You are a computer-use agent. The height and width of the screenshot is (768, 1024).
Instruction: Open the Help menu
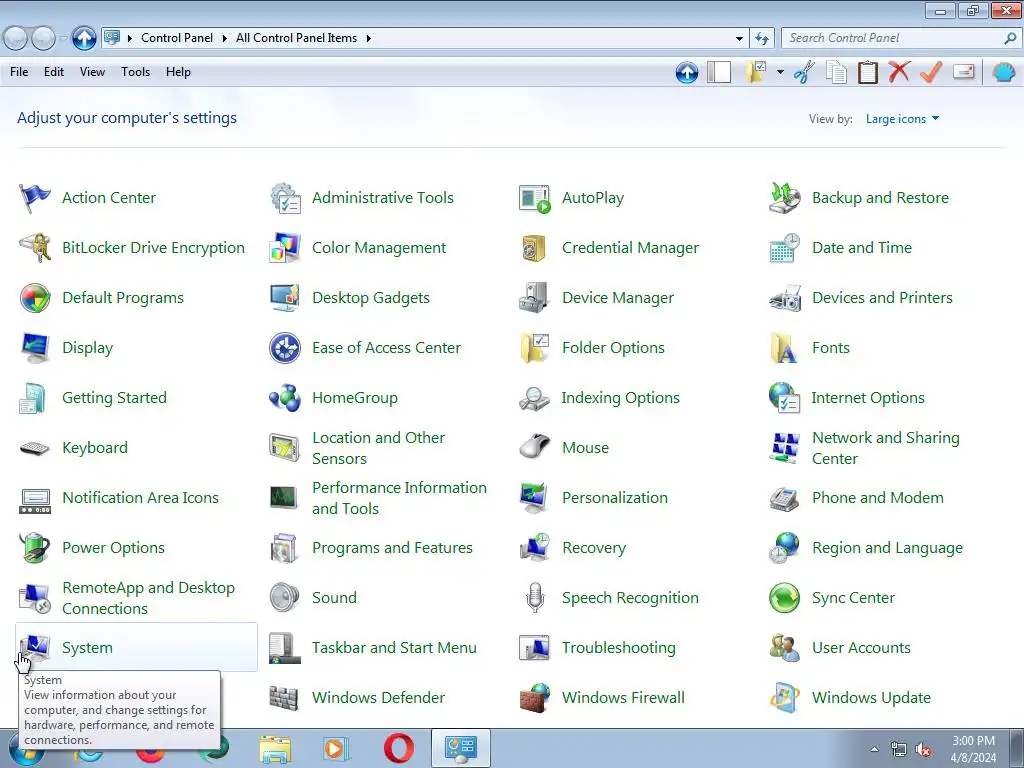pos(178,72)
